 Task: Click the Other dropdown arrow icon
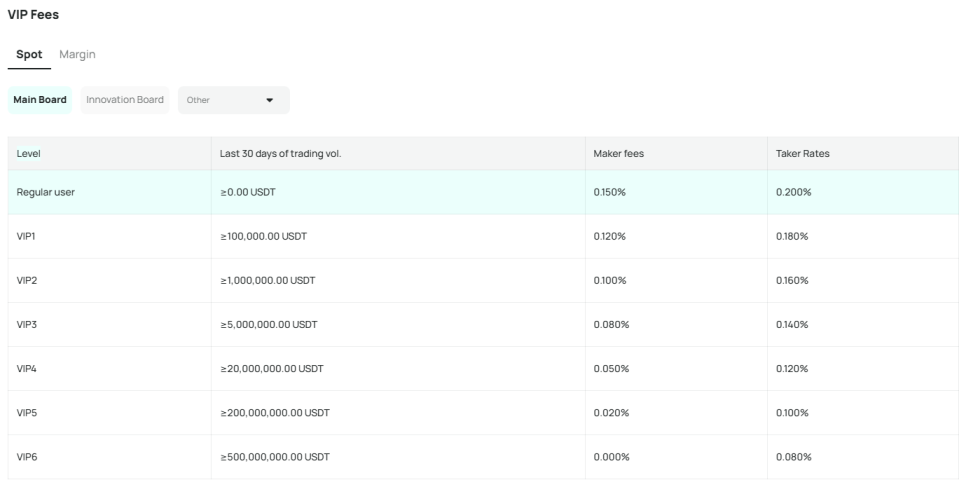[x=269, y=100]
